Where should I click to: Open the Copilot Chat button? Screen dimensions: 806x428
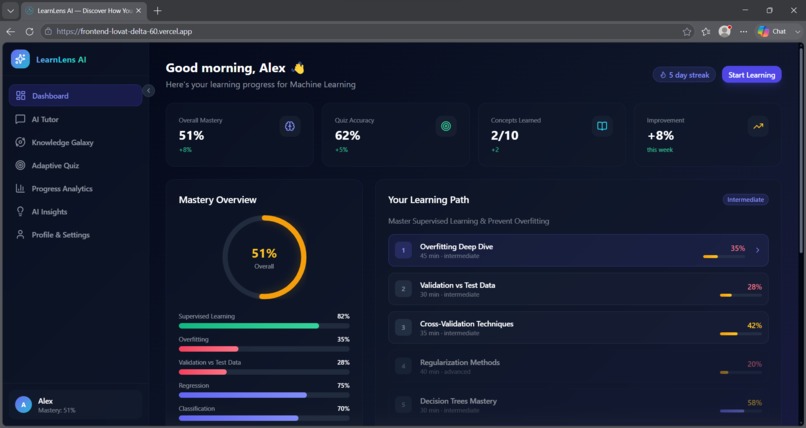coord(772,31)
